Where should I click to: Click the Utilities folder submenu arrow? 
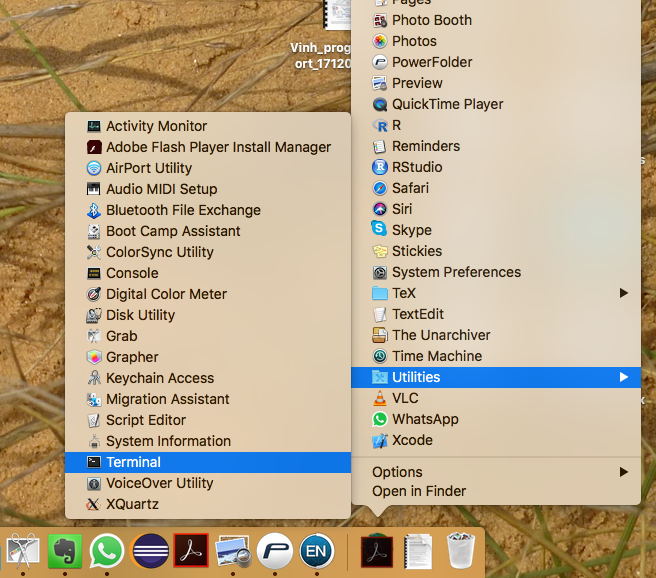624,377
